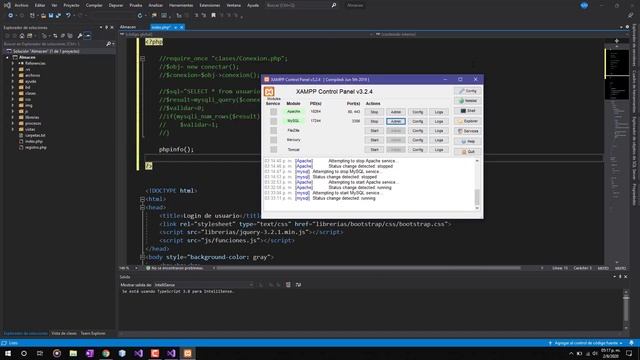Open Help in the XAMPP Control Panel
The height and width of the screenshot is (360, 640).
(467, 141)
